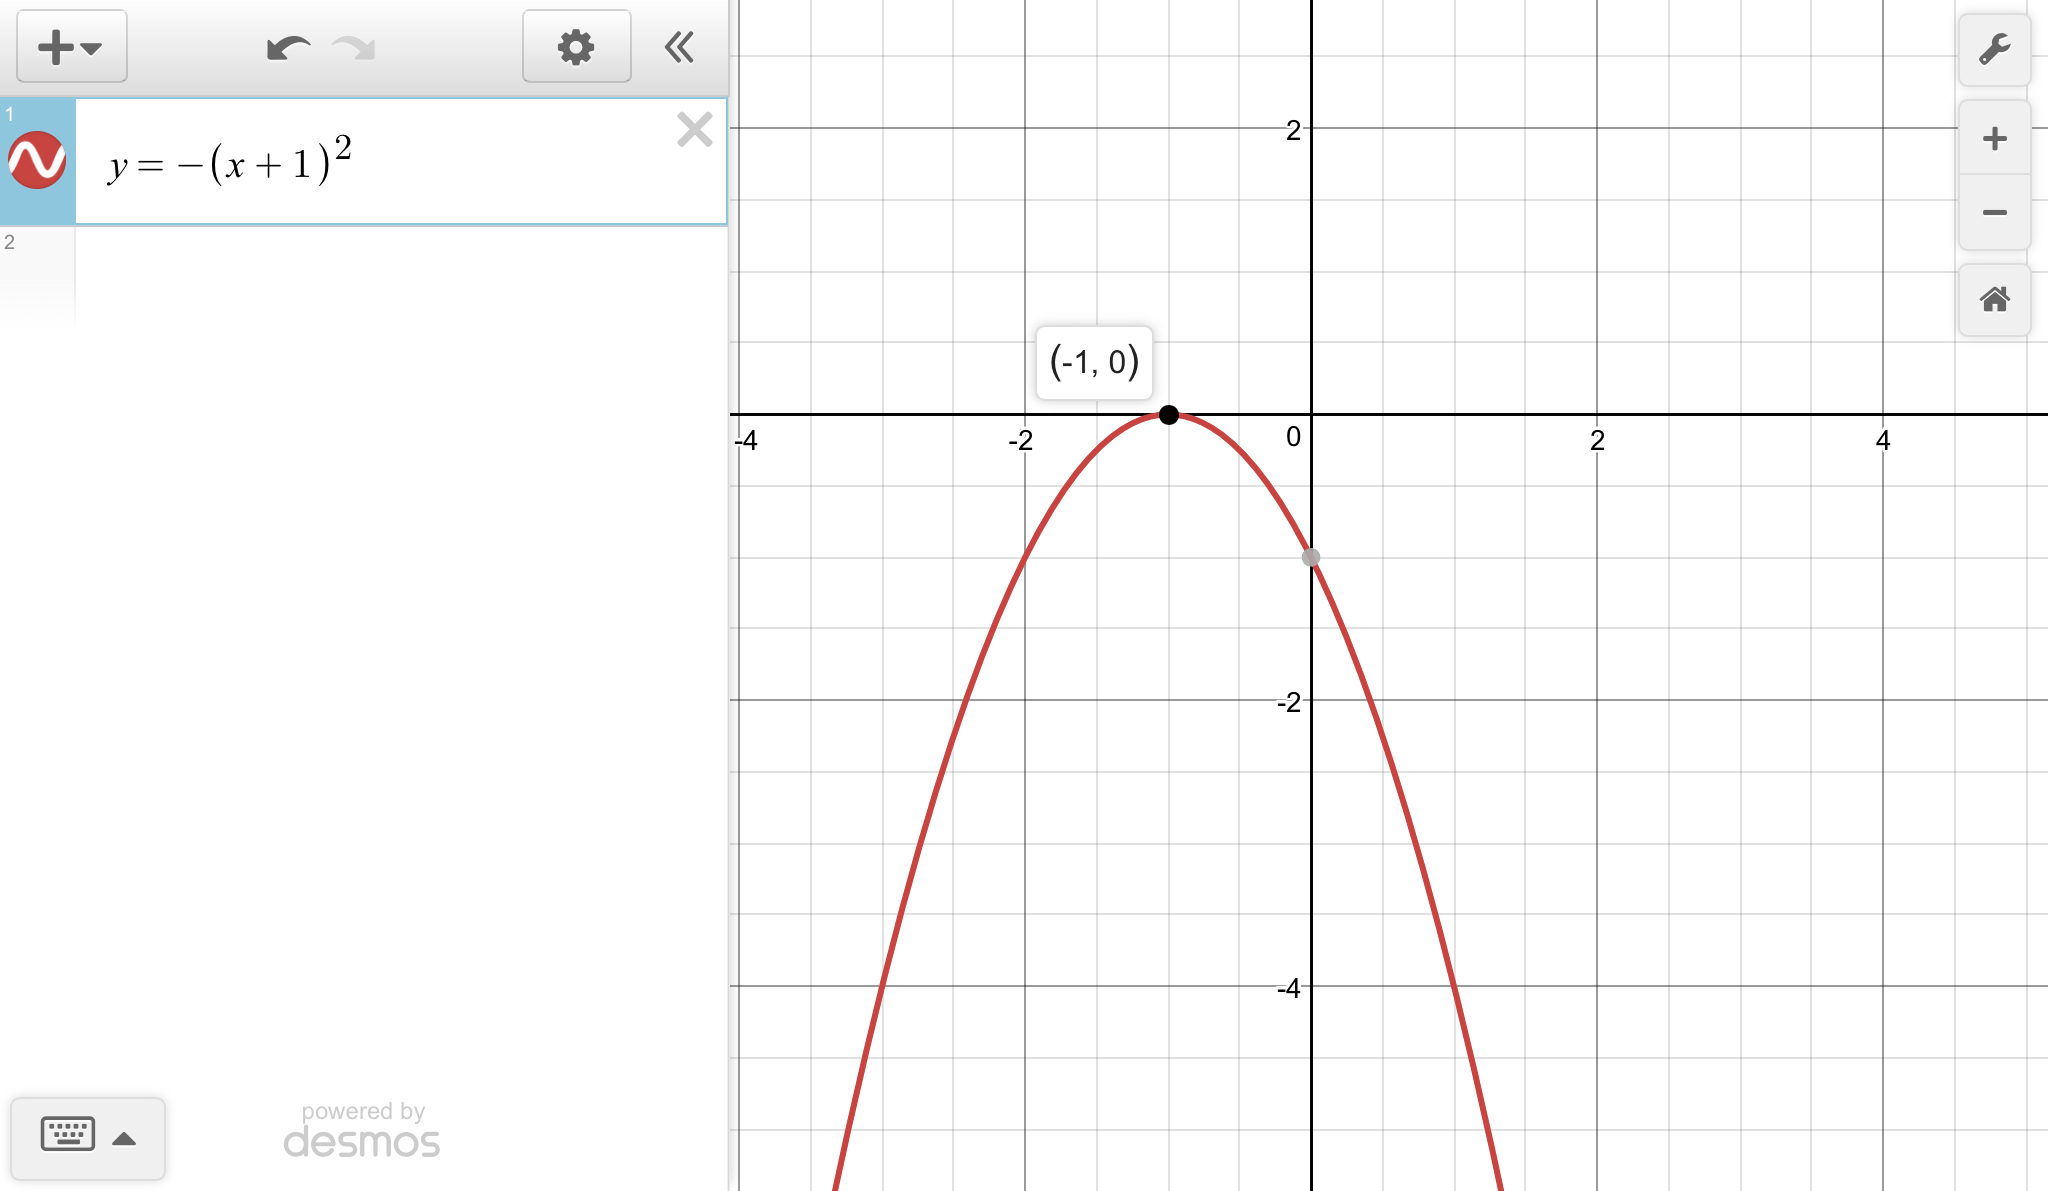The height and width of the screenshot is (1191, 2048).
Task: Click the Redo arrow icon
Action: (x=354, y=47)
